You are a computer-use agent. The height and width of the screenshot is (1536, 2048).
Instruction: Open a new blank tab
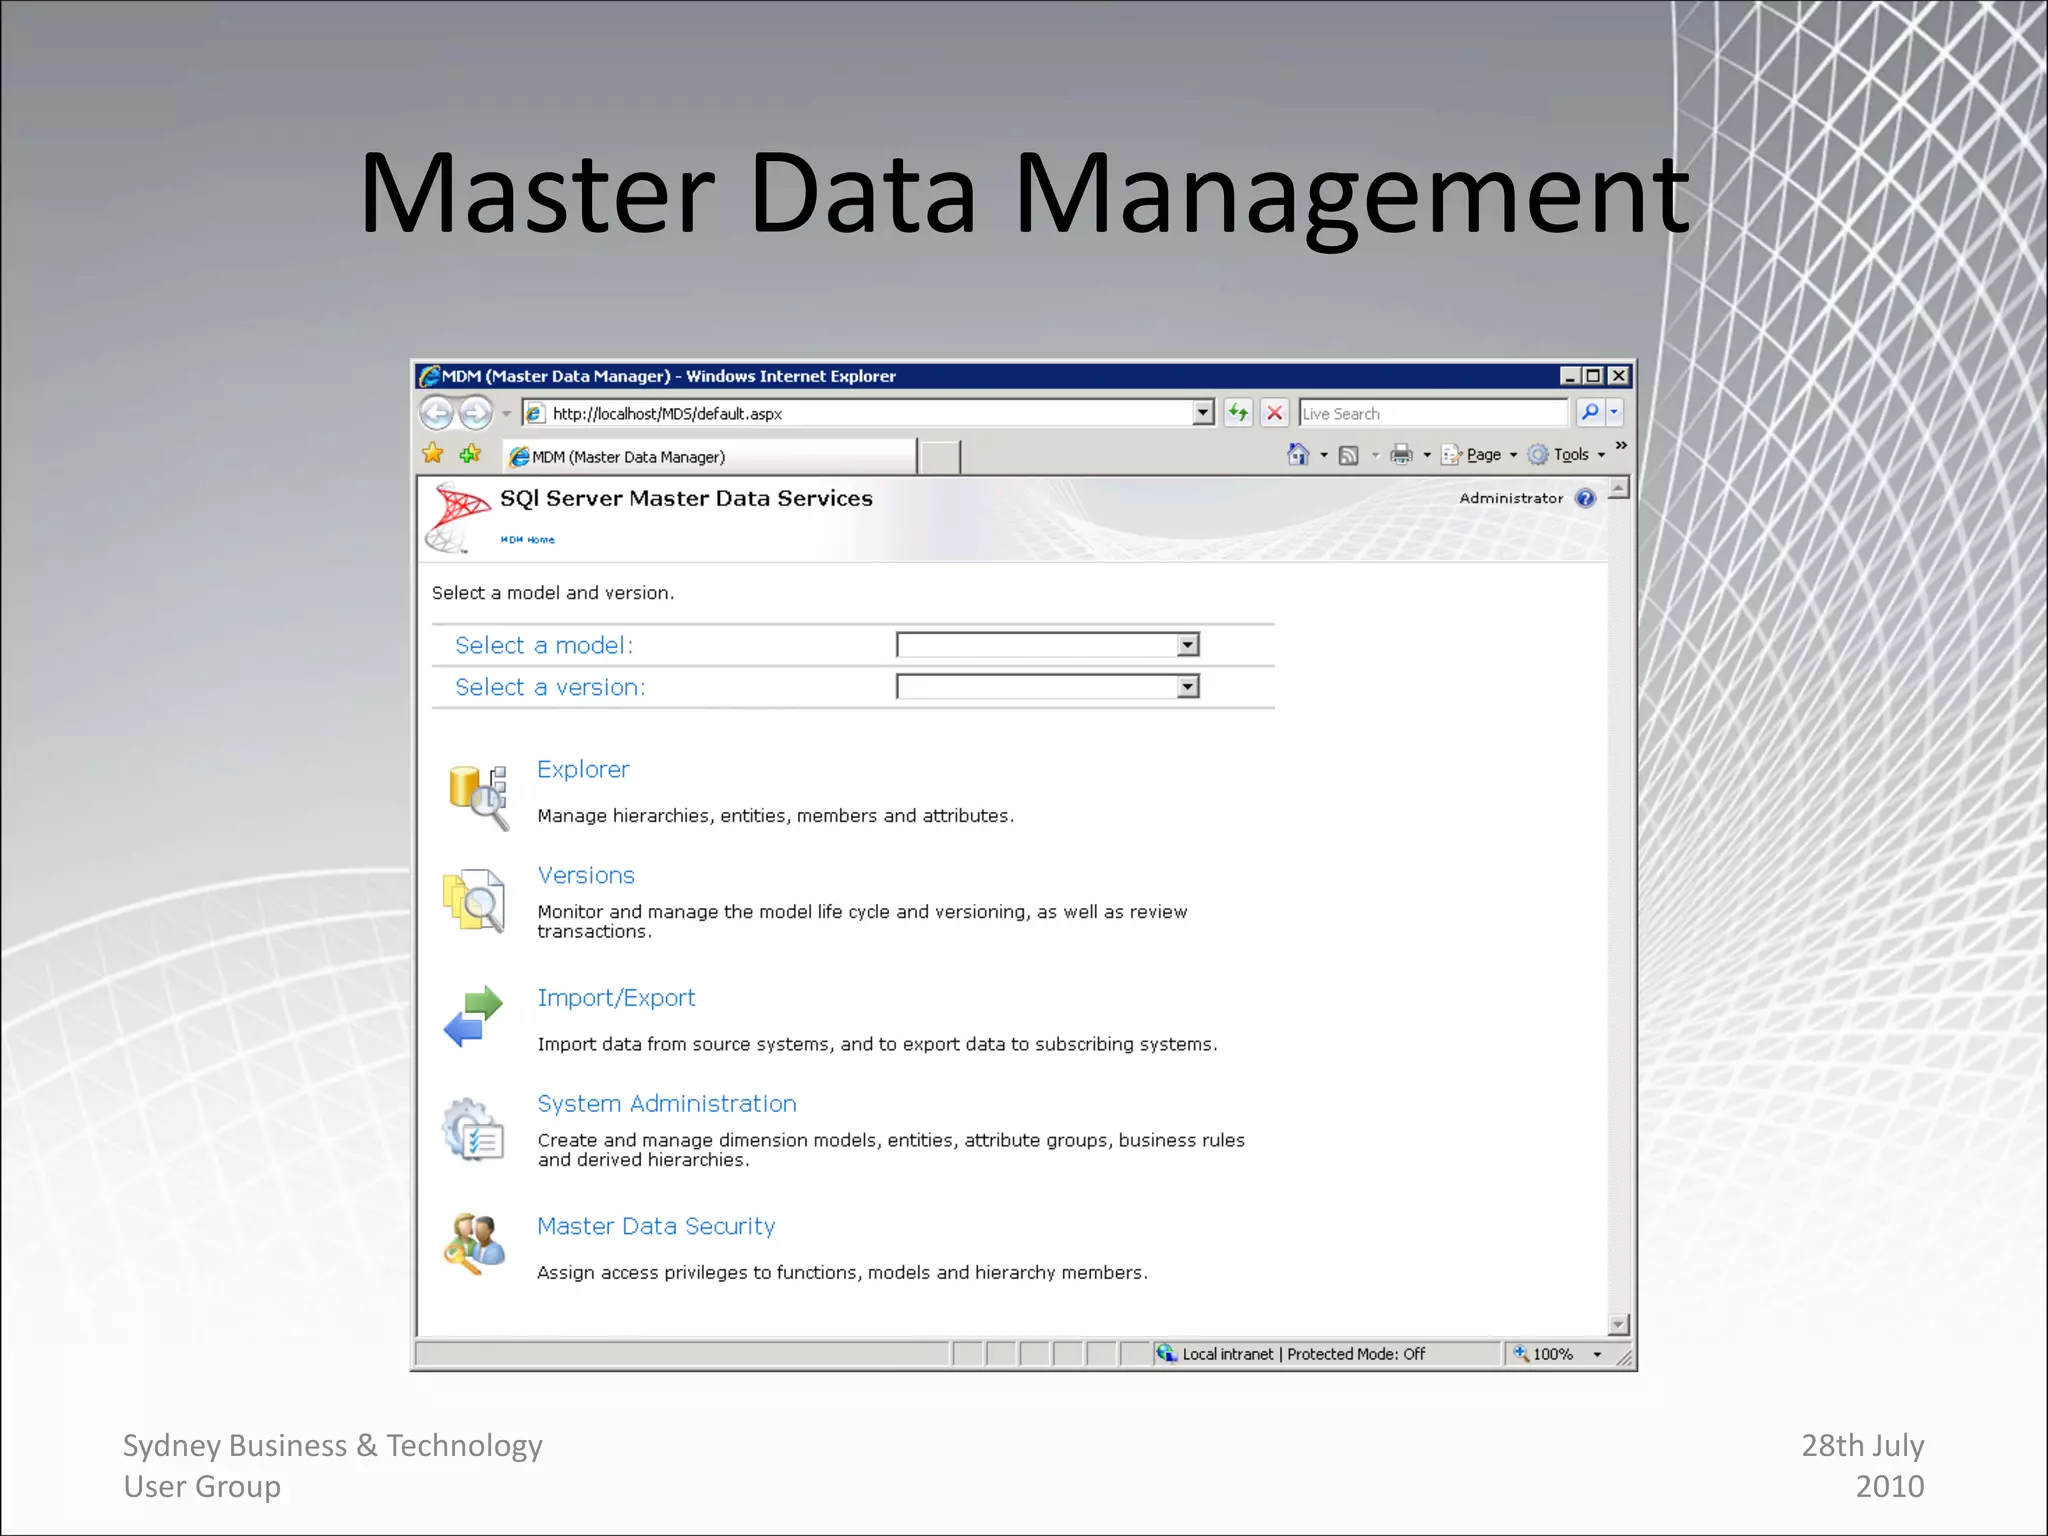(940, 457)
